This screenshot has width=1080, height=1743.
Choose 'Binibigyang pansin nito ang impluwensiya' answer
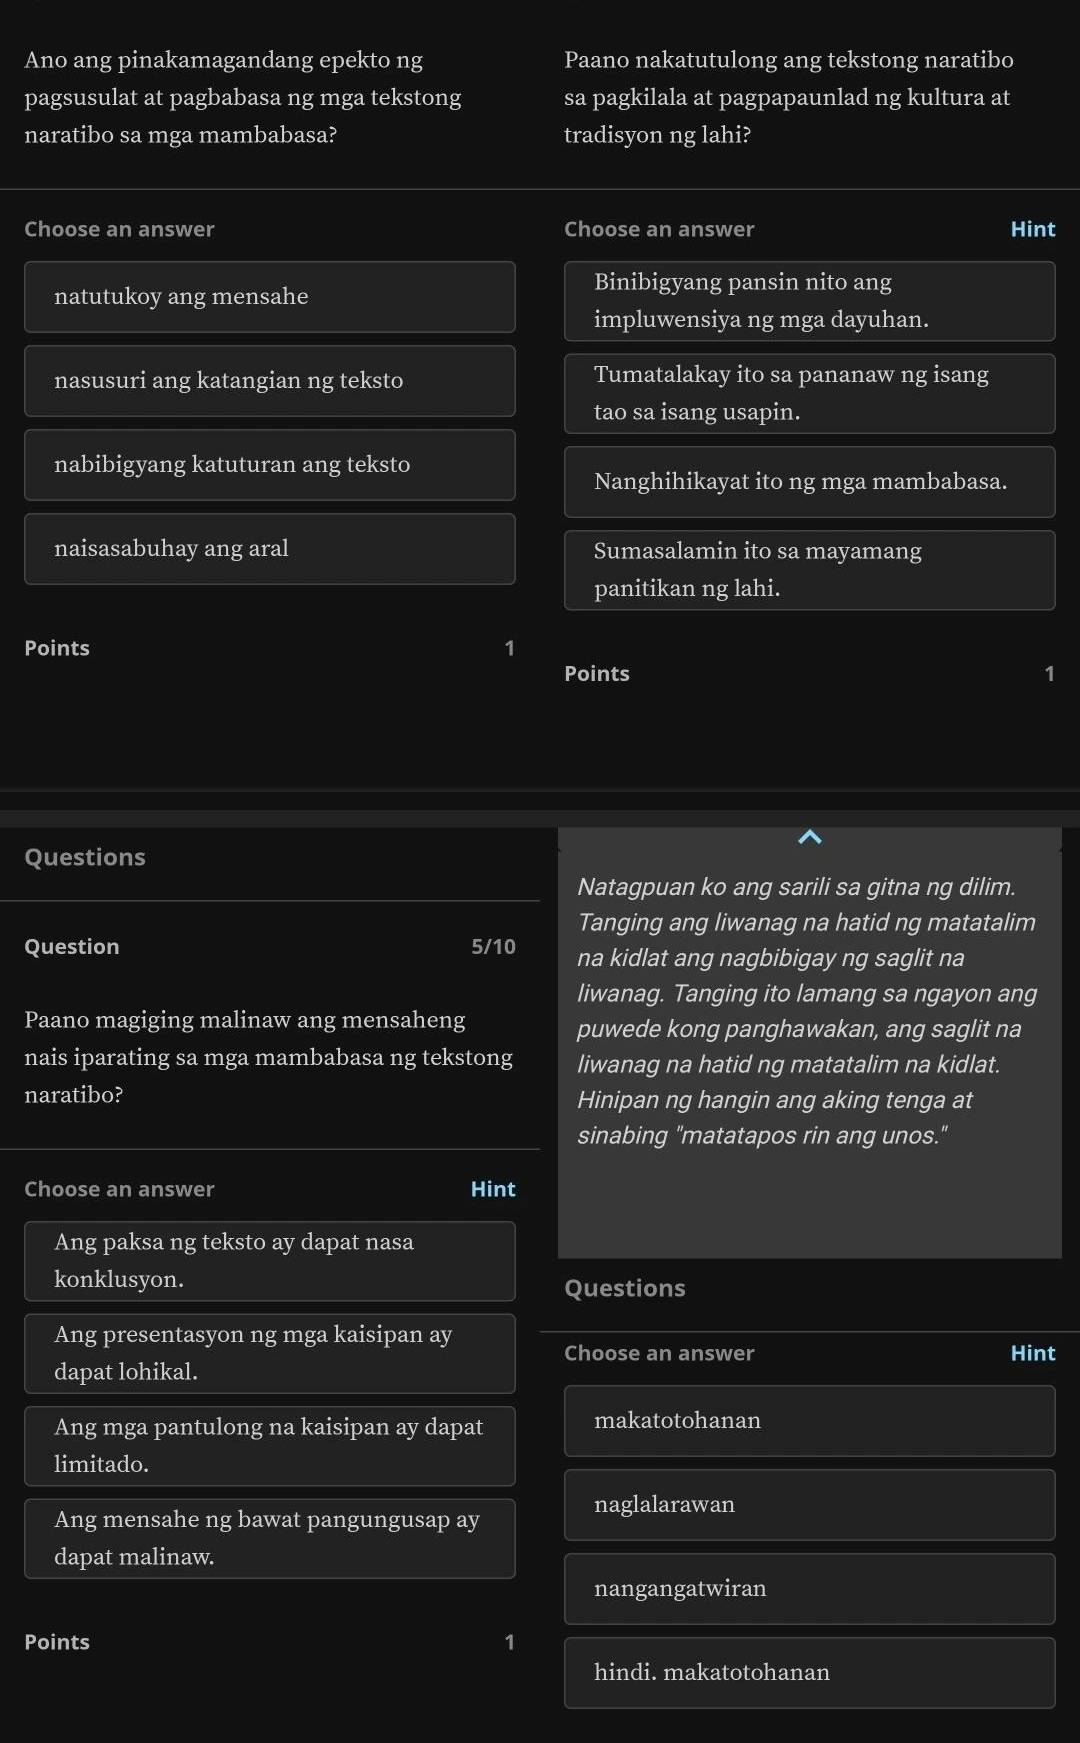coord(809,301)
